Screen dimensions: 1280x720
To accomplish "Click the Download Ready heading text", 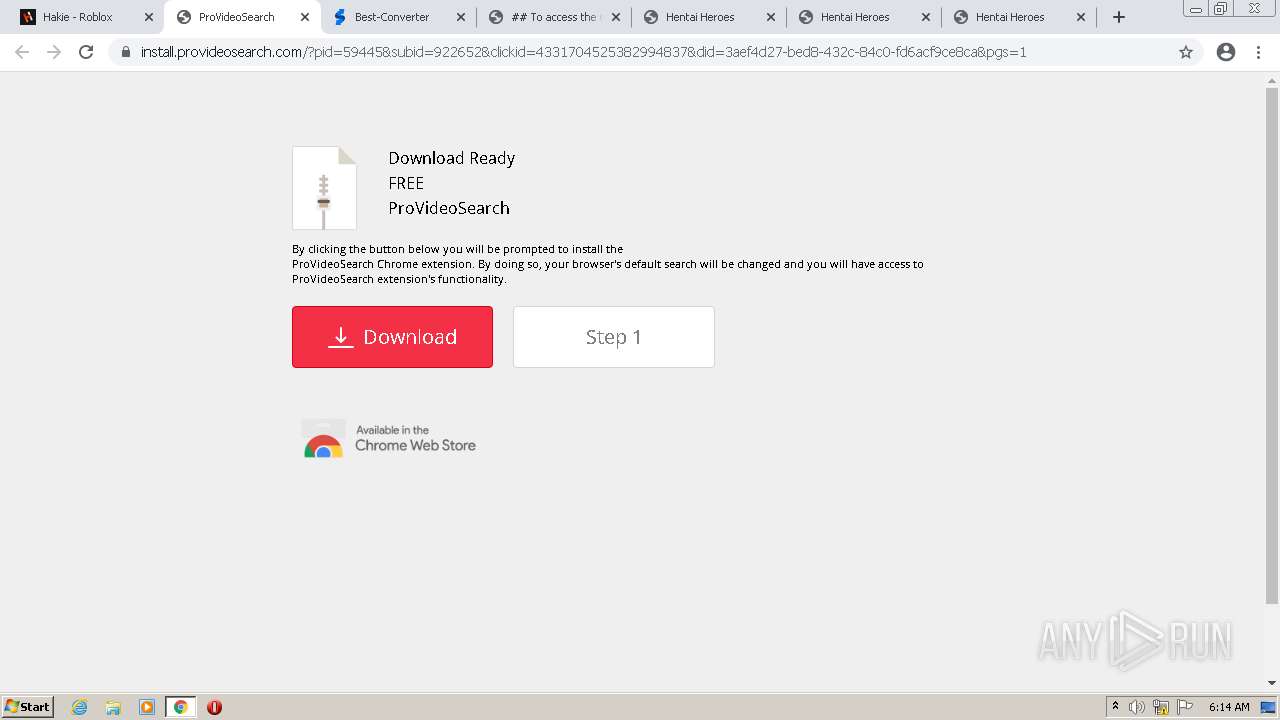I will [x=452, y=158].
